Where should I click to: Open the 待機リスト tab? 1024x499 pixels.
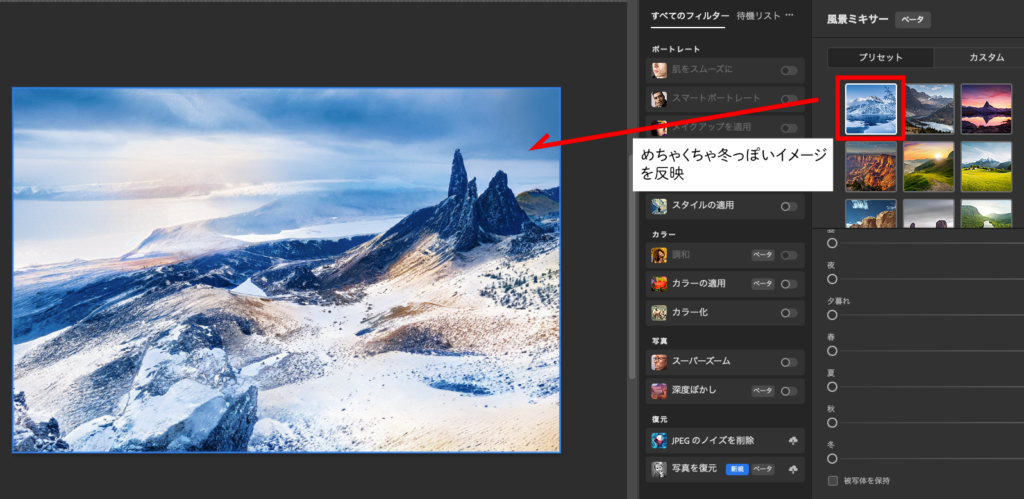coord(758,16)
